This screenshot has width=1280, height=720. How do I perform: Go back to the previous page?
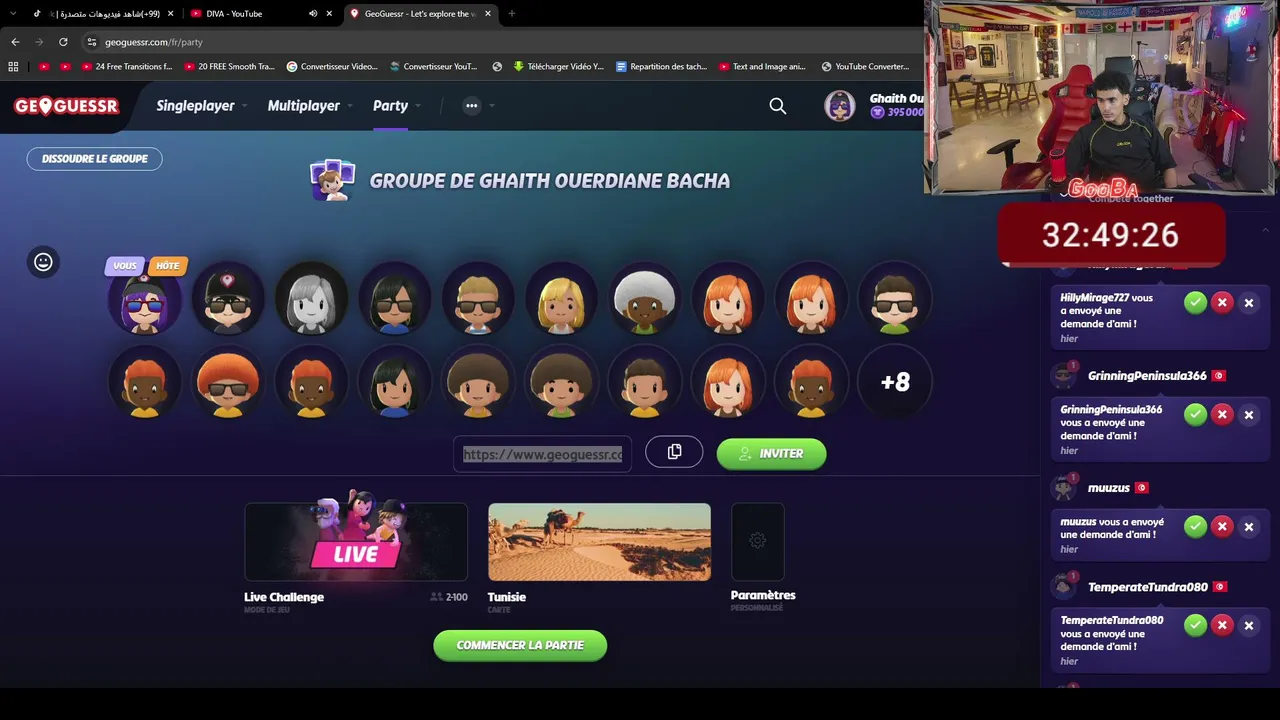(x=15, y=42)
